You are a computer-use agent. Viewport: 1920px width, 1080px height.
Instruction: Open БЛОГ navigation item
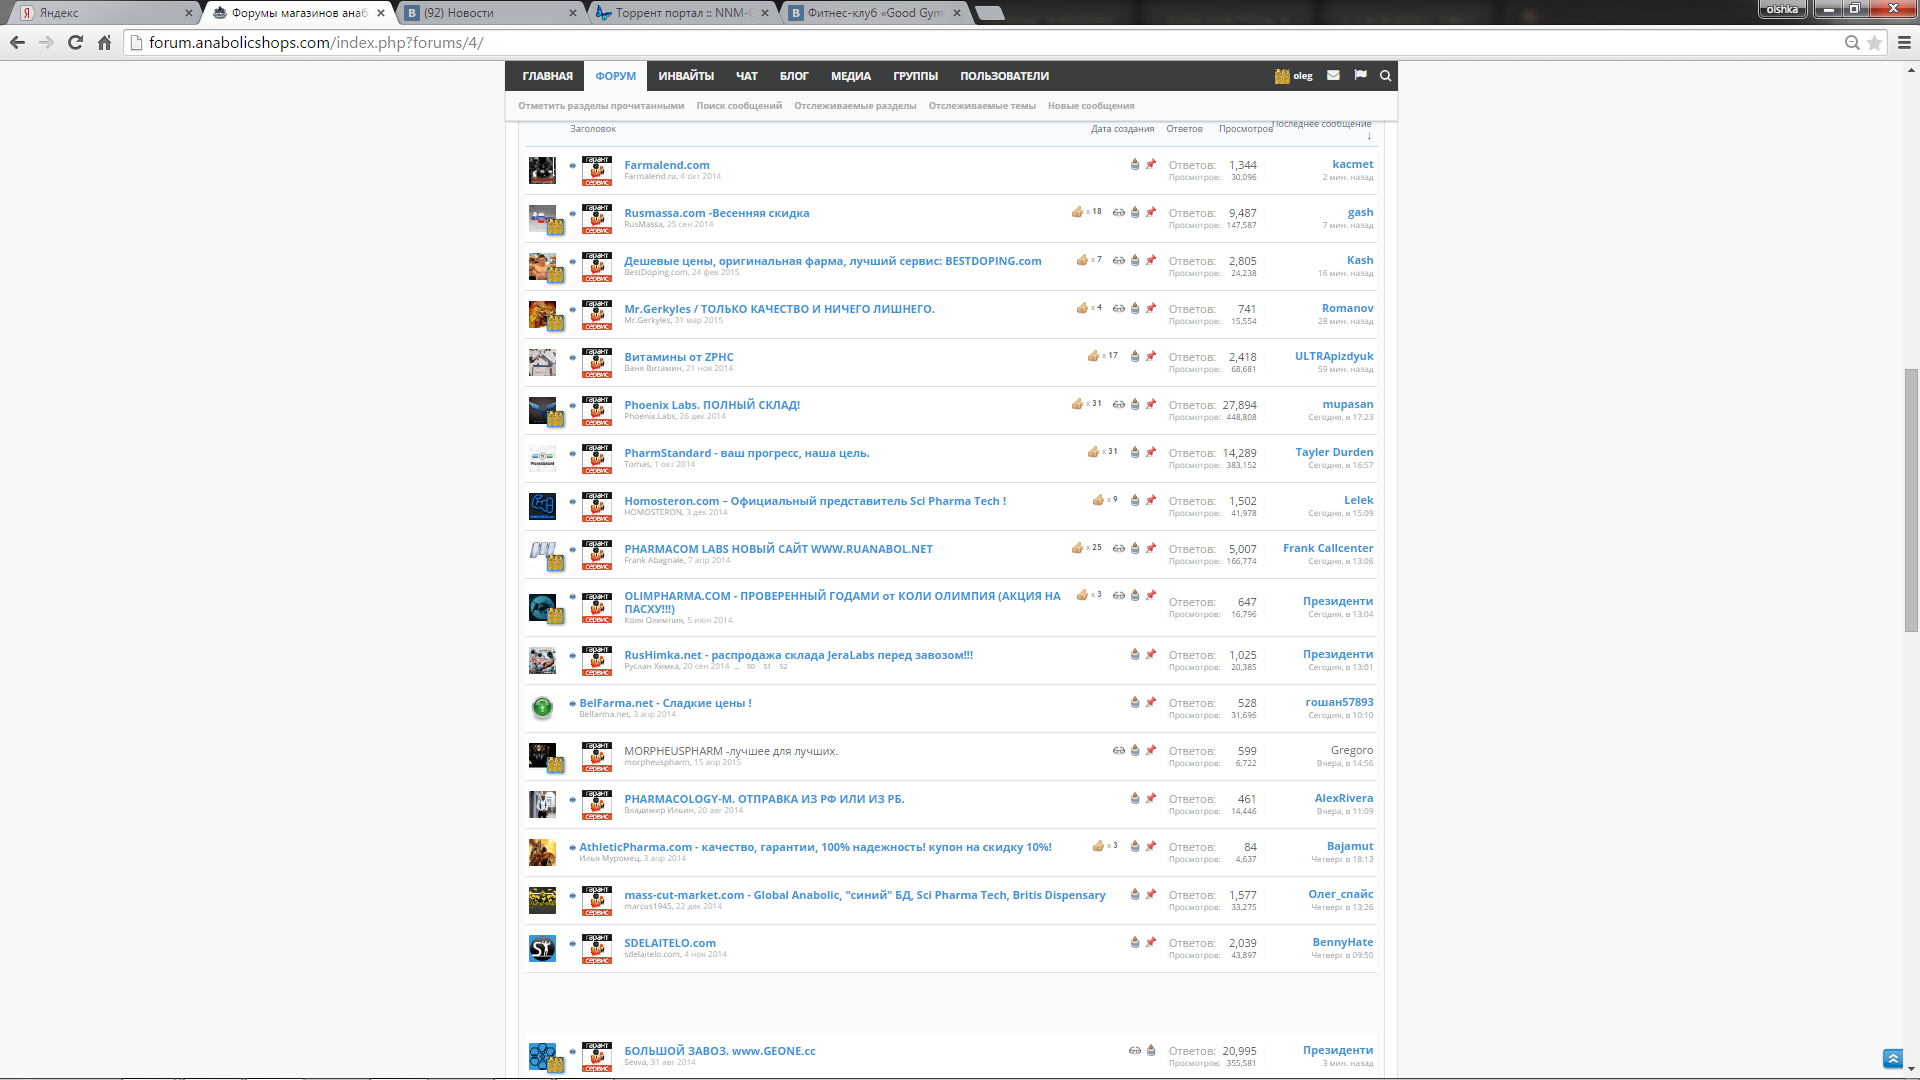point(794,76)
